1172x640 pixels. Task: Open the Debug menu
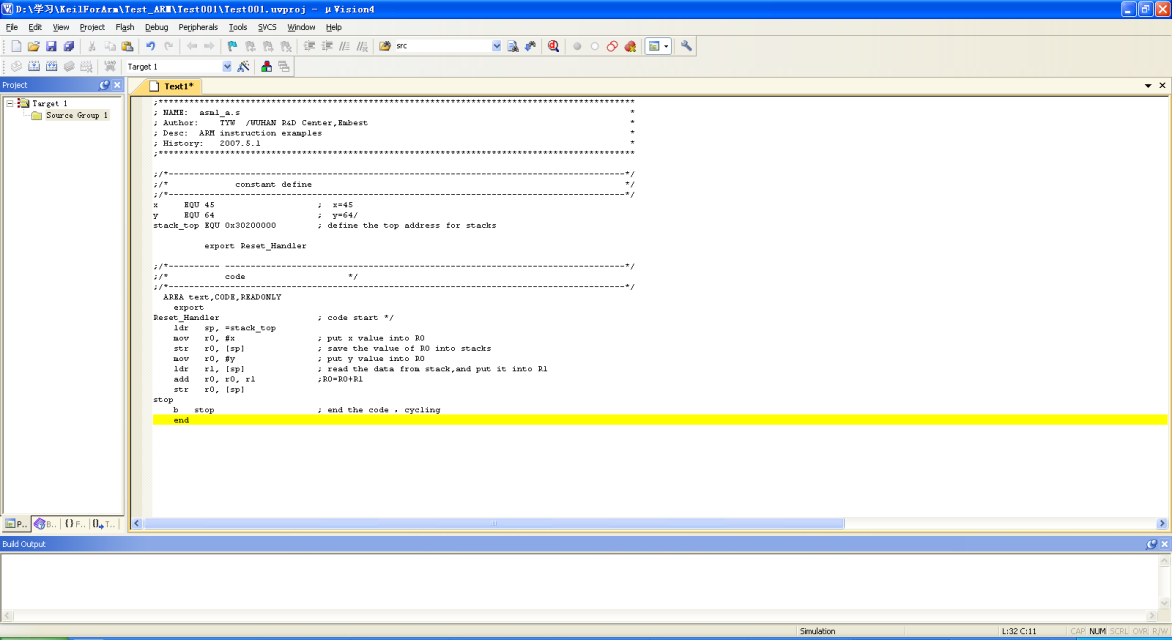pos(156,27)
